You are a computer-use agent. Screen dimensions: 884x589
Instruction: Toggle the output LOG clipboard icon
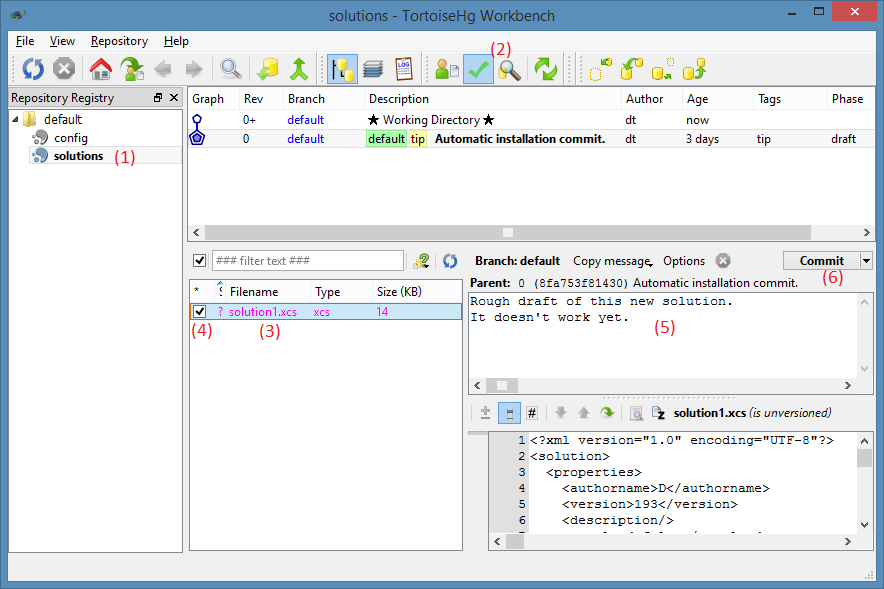coord(404,69)
